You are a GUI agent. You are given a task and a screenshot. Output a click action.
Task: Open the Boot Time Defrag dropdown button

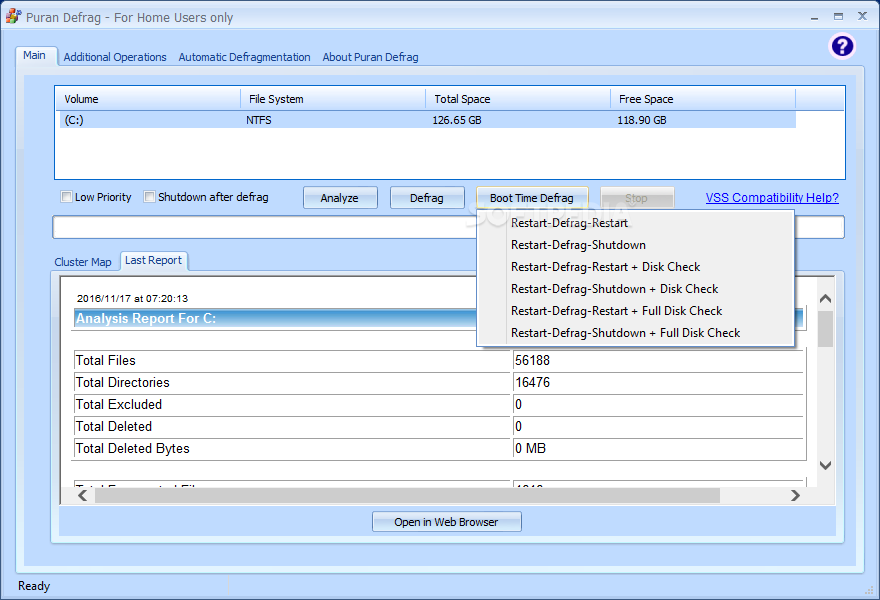click(531, 198)
